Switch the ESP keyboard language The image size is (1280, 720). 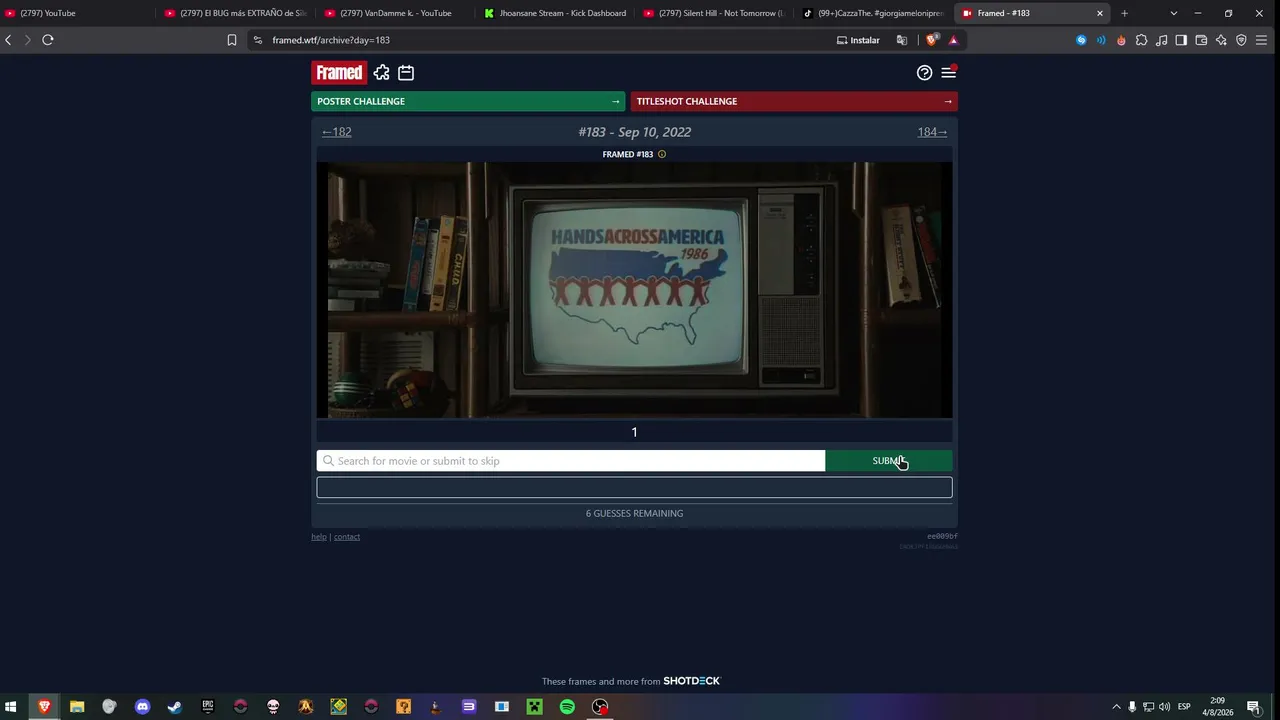pos(1184,707)
